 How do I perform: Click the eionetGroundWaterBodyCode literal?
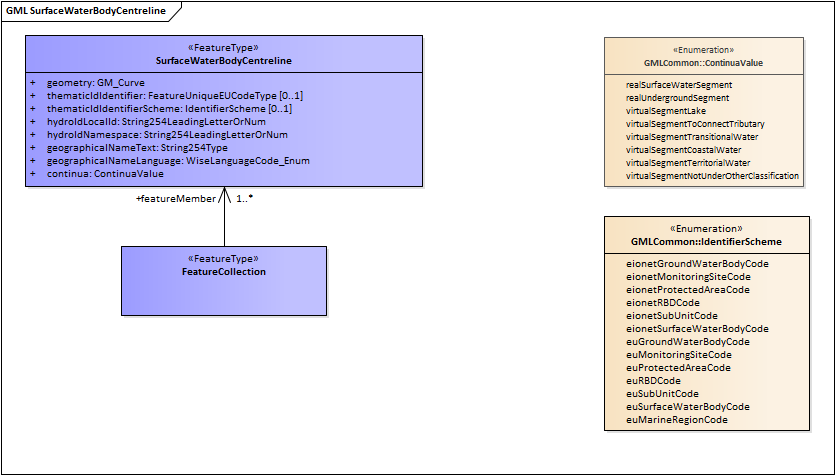tap(697, 264)
